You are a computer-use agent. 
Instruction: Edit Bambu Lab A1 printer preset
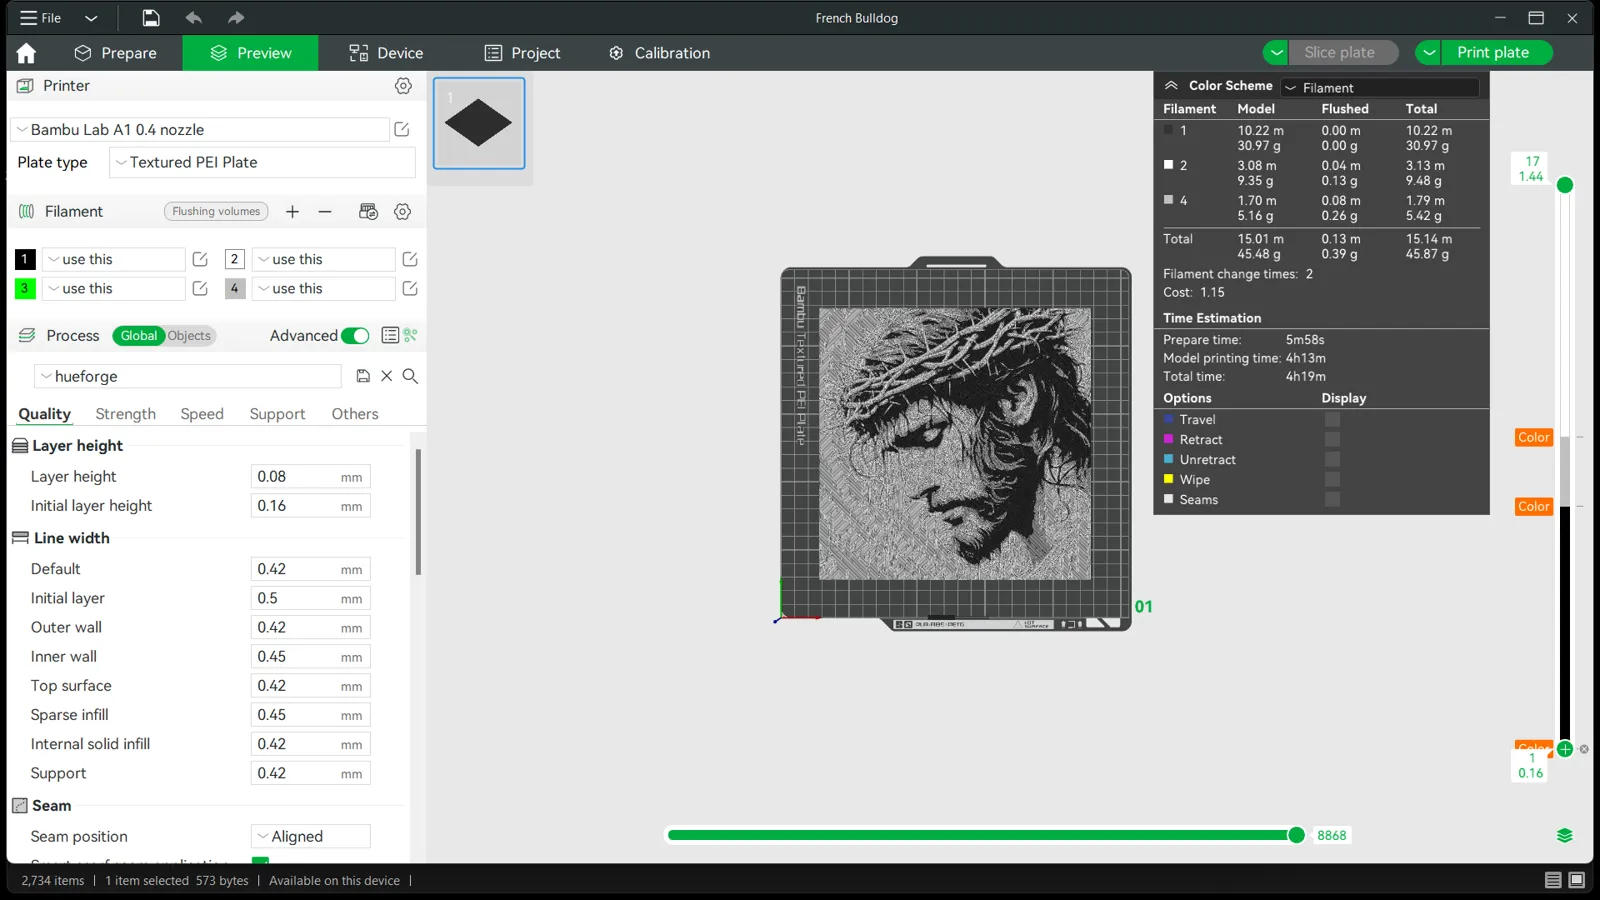pyautogui.click(x=402, y=129)
